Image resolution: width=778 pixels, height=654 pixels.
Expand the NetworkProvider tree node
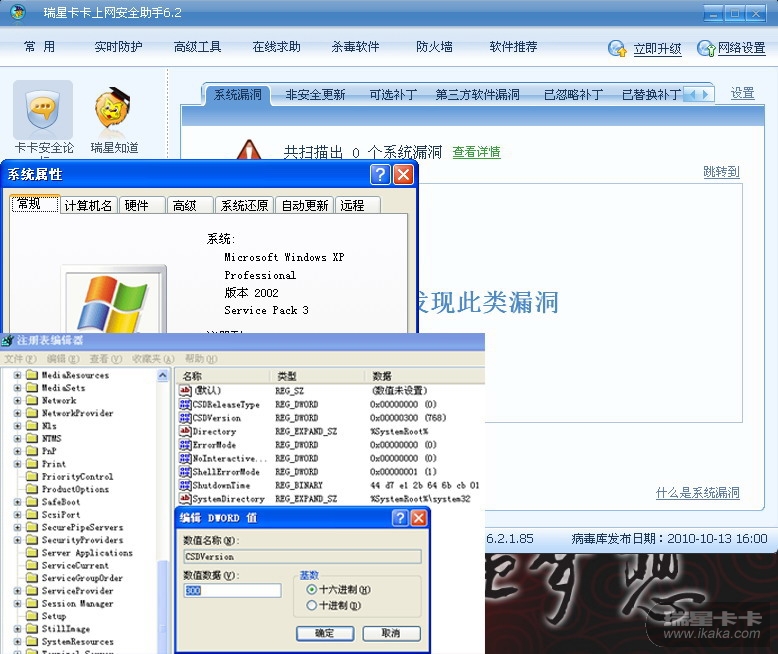pos(17,413)
